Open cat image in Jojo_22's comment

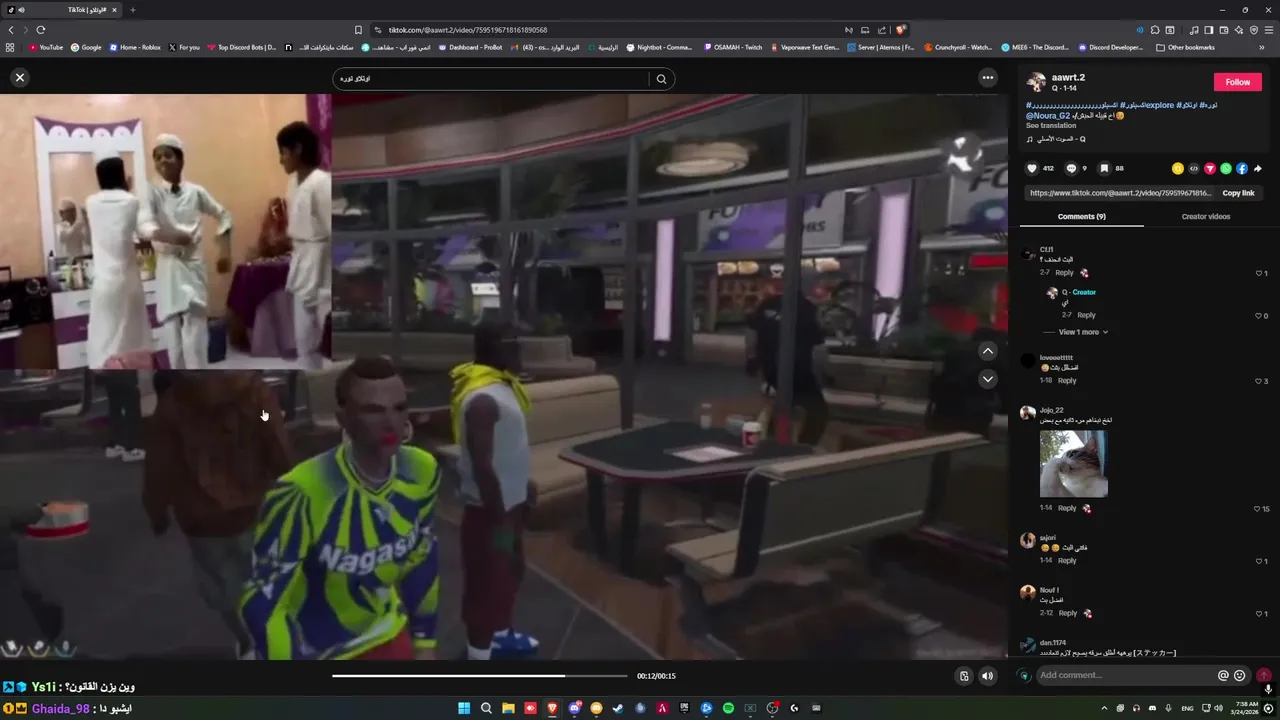[x=1073, y=464]
